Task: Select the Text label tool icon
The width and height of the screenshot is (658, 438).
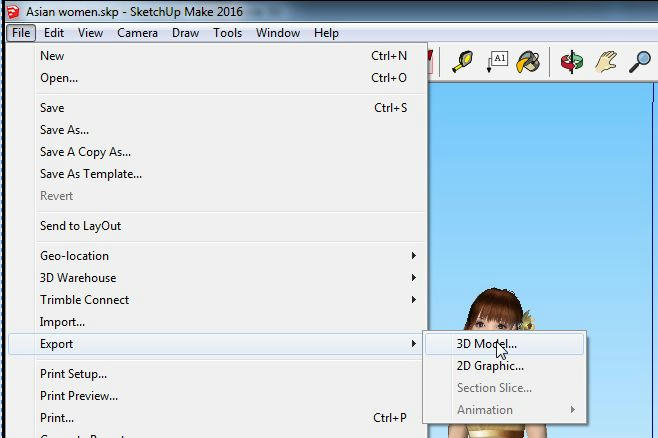Action: [497, 62]
